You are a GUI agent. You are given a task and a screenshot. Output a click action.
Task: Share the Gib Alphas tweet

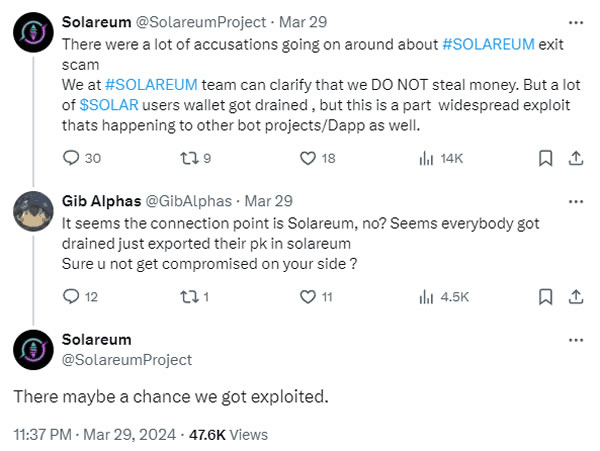point(575,296)
